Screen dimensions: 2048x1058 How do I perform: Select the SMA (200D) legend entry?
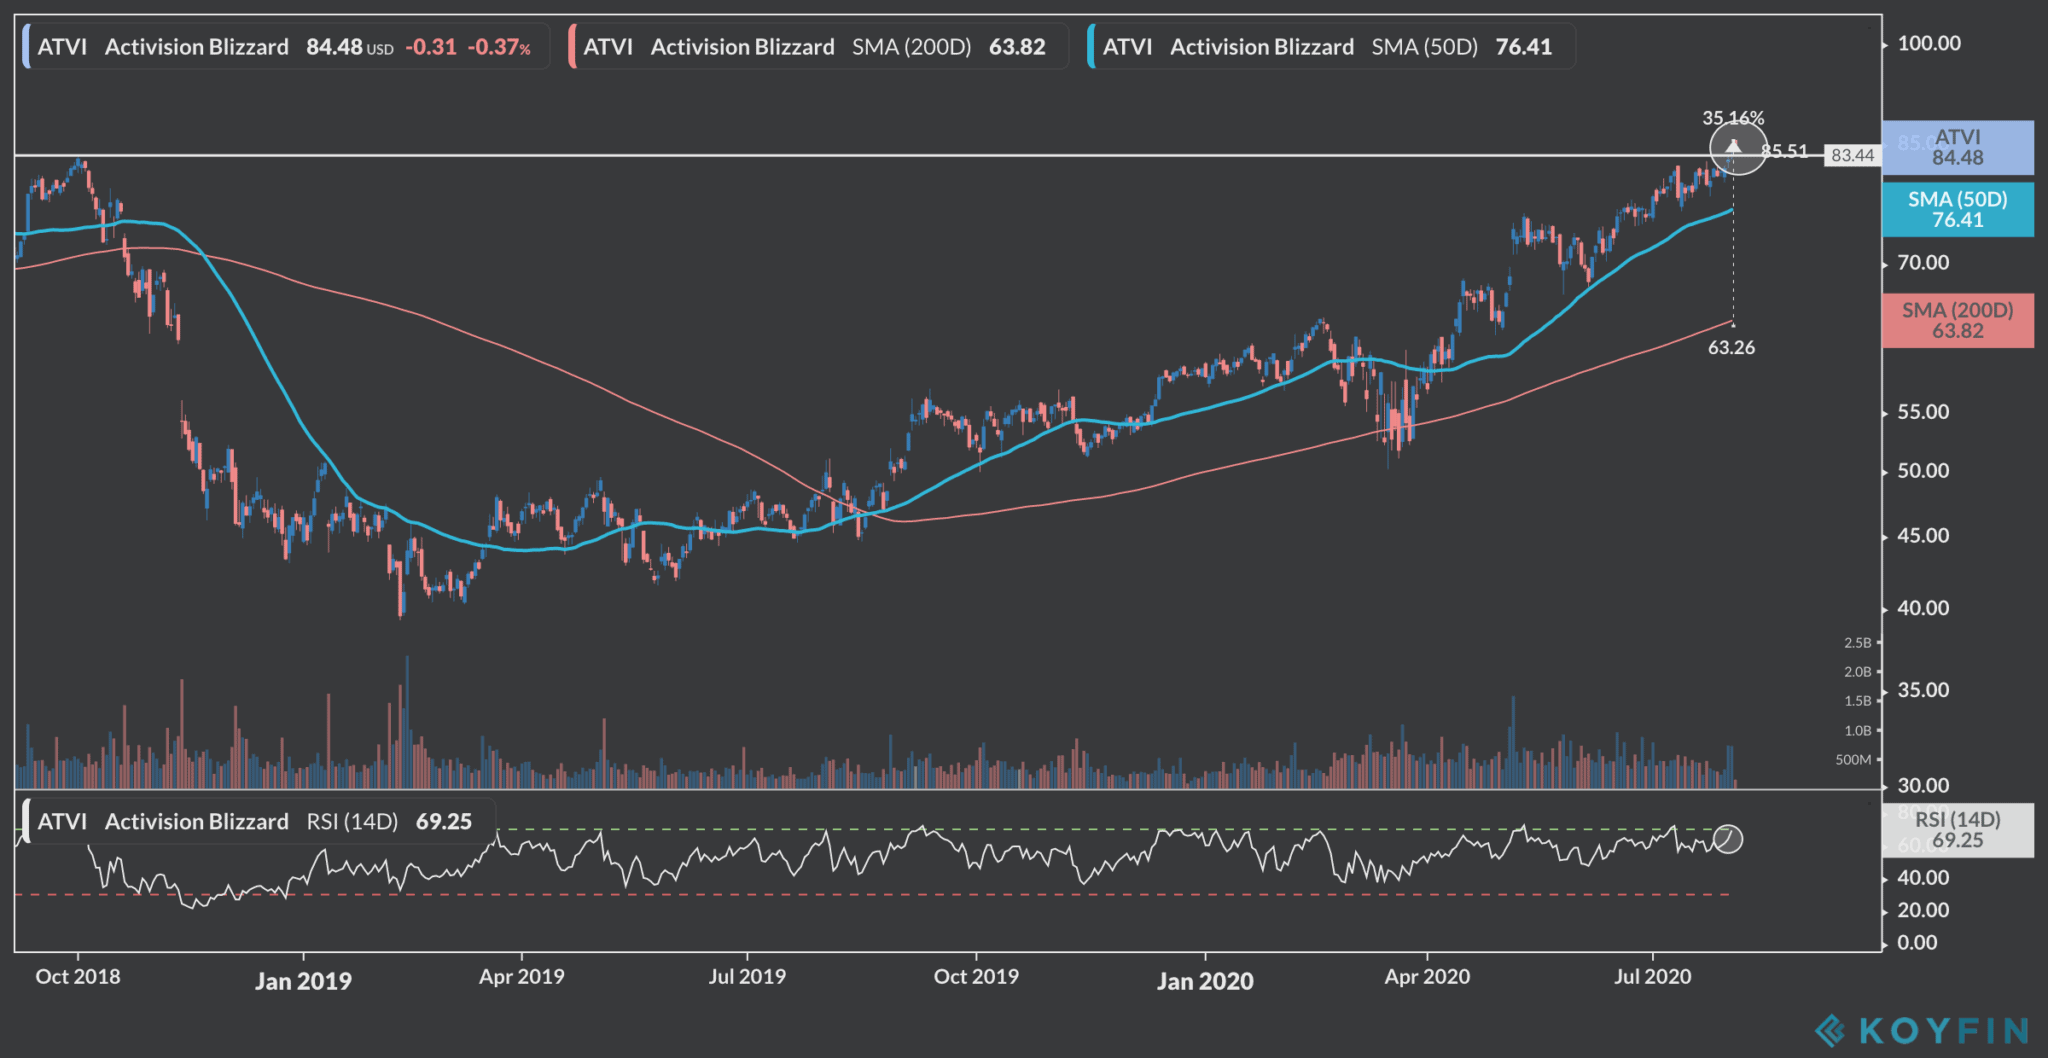(x=818, y=47)
